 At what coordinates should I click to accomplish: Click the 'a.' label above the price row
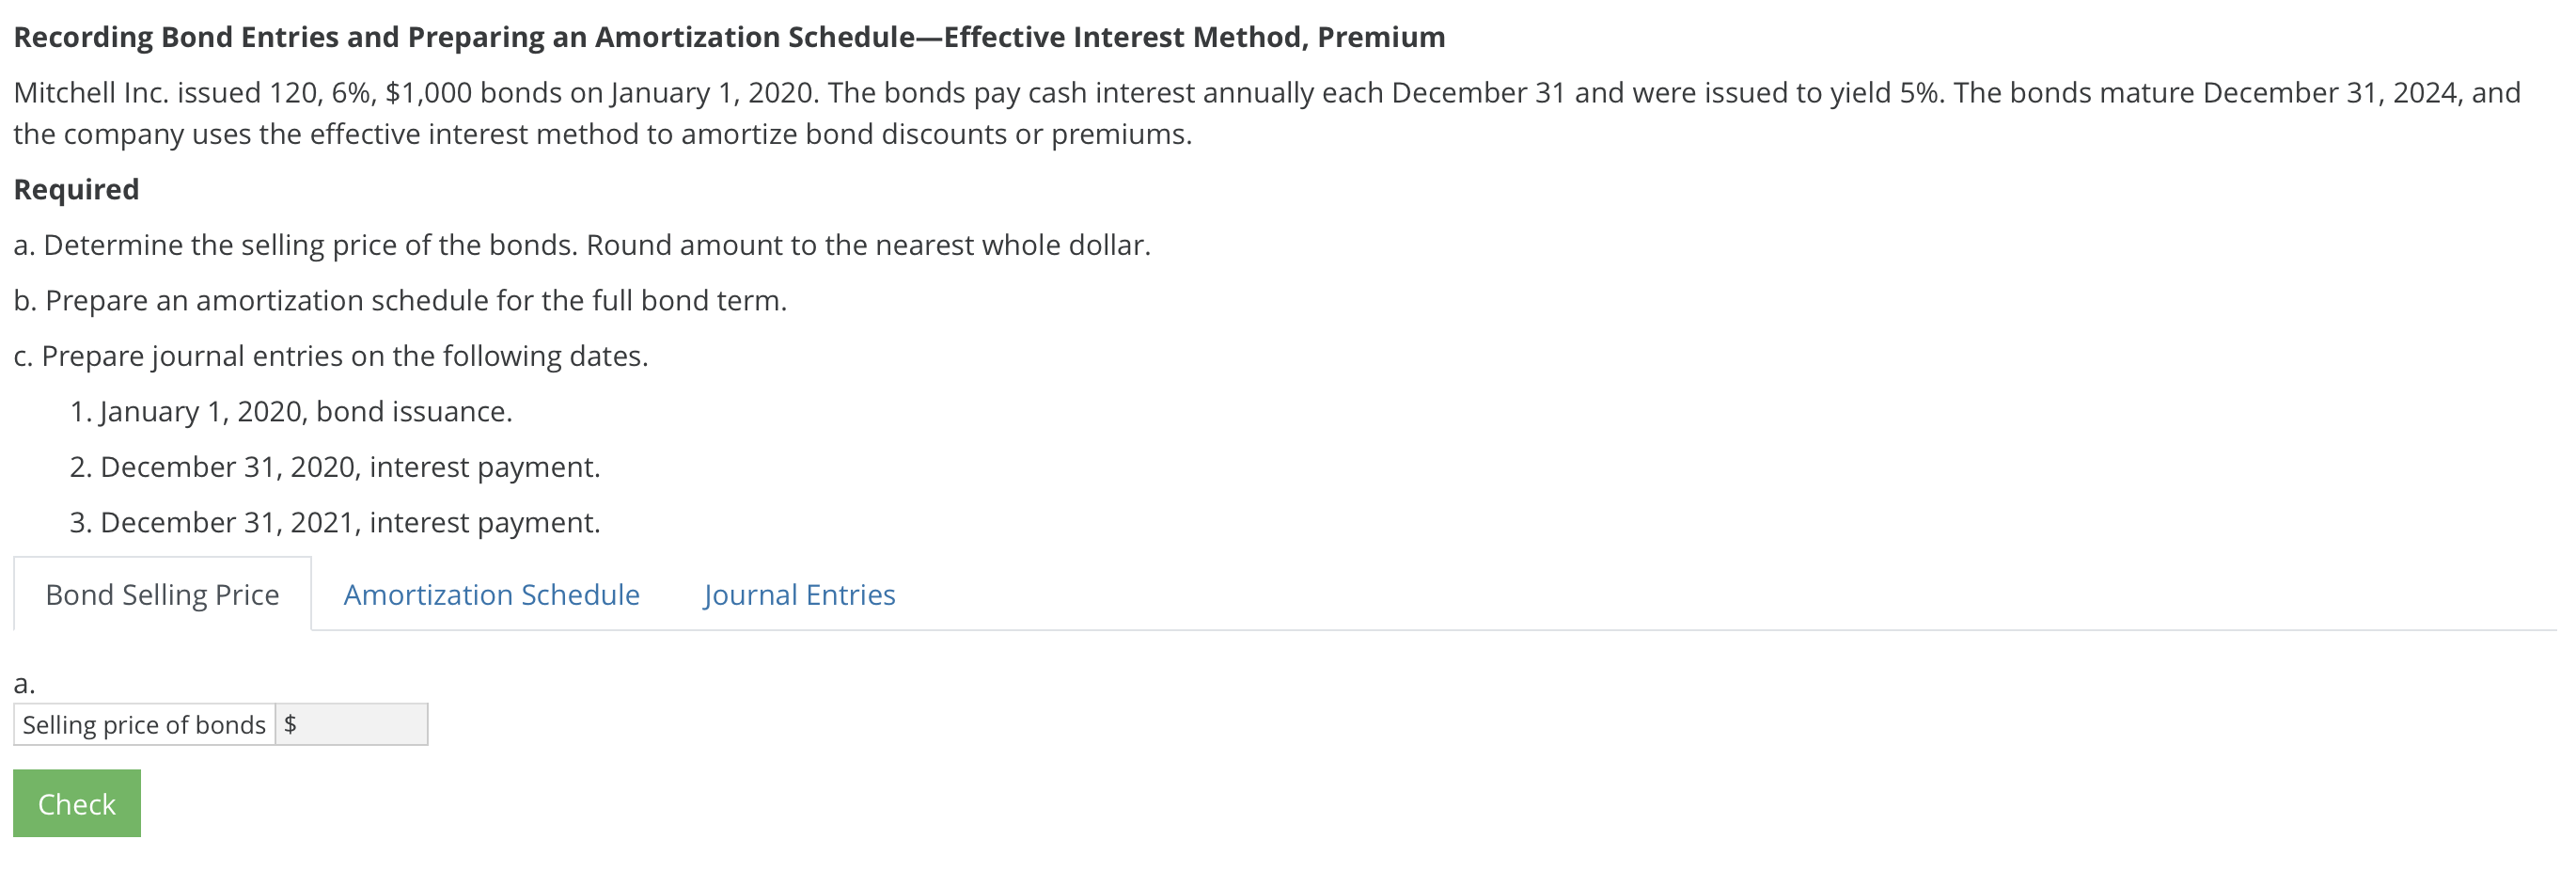(24, 684)
